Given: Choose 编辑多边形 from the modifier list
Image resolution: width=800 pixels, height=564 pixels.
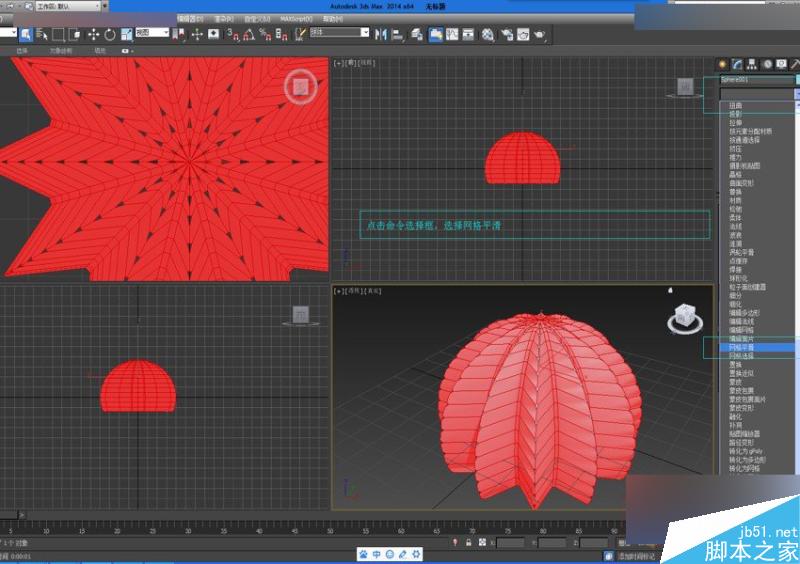Looking at the screenshot, I should [744, 313].
